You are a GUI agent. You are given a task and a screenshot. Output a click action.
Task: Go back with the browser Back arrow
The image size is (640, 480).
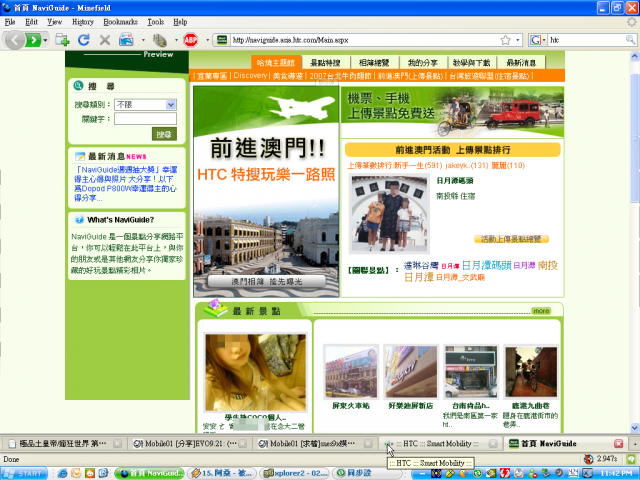[x=15, y=40]
